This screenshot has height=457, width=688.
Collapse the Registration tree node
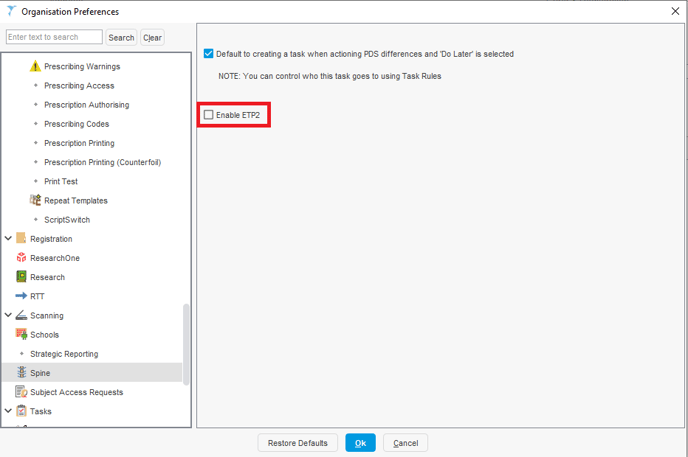tap(9, 239)
